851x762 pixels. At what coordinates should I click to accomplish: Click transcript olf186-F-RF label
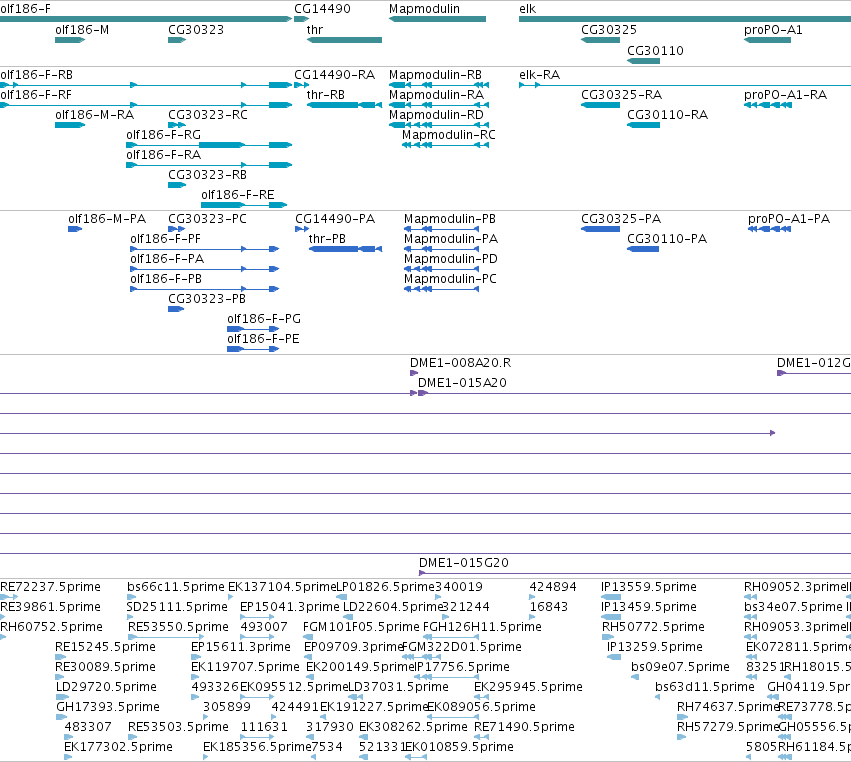click(x=36, y=95)
